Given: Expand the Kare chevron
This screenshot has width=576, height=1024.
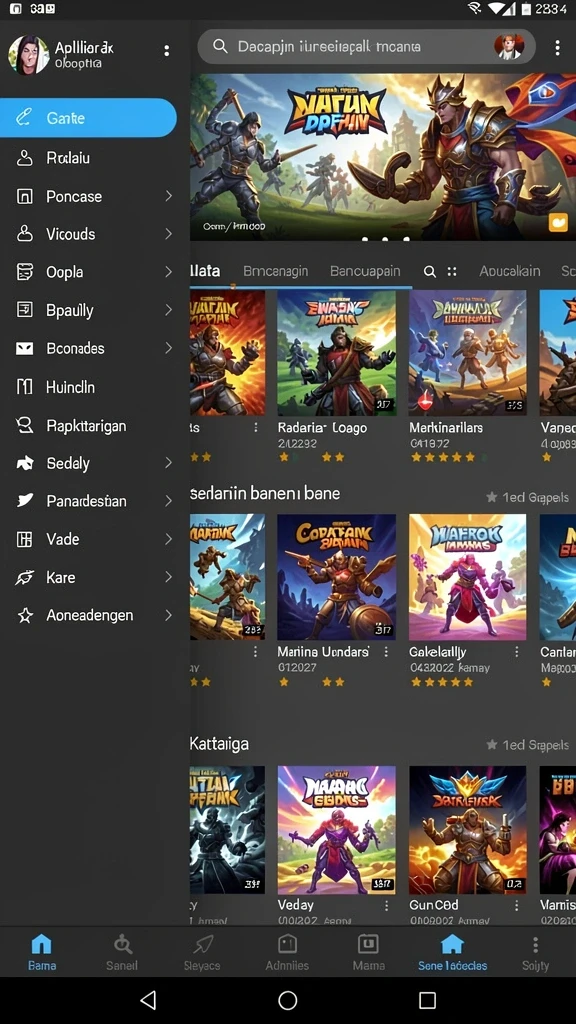Looking at the screenshot, I should tap(168, 577).
